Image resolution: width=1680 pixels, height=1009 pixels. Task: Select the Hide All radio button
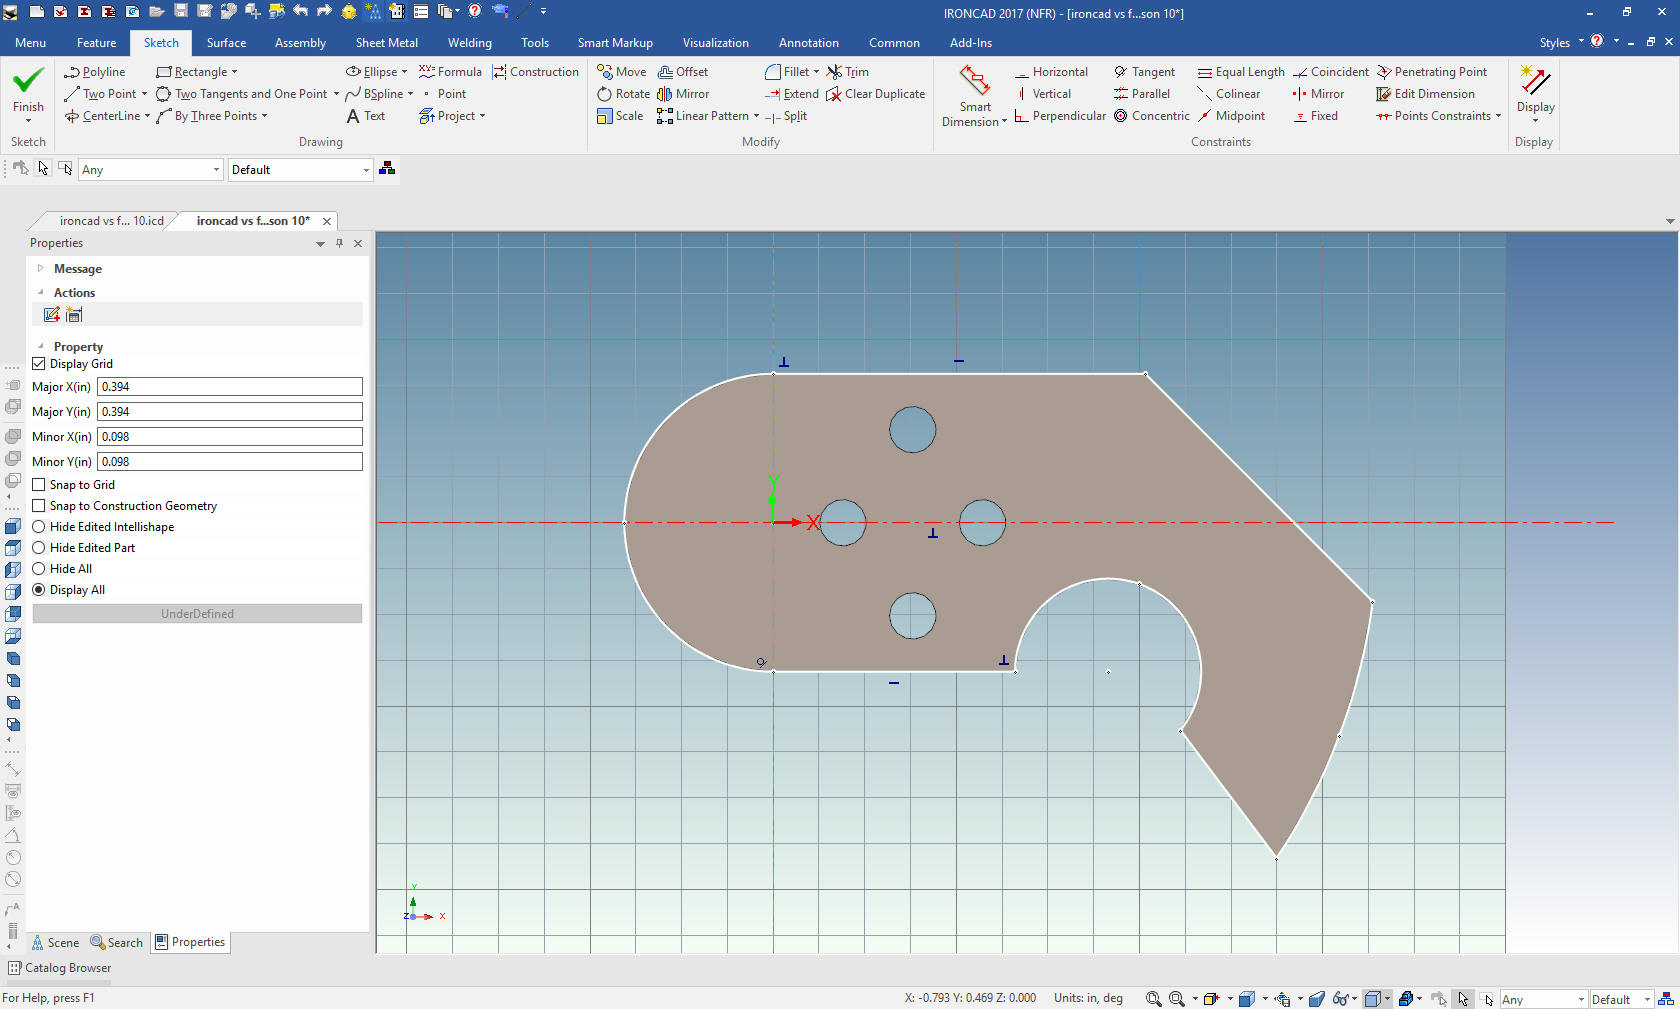39,569
